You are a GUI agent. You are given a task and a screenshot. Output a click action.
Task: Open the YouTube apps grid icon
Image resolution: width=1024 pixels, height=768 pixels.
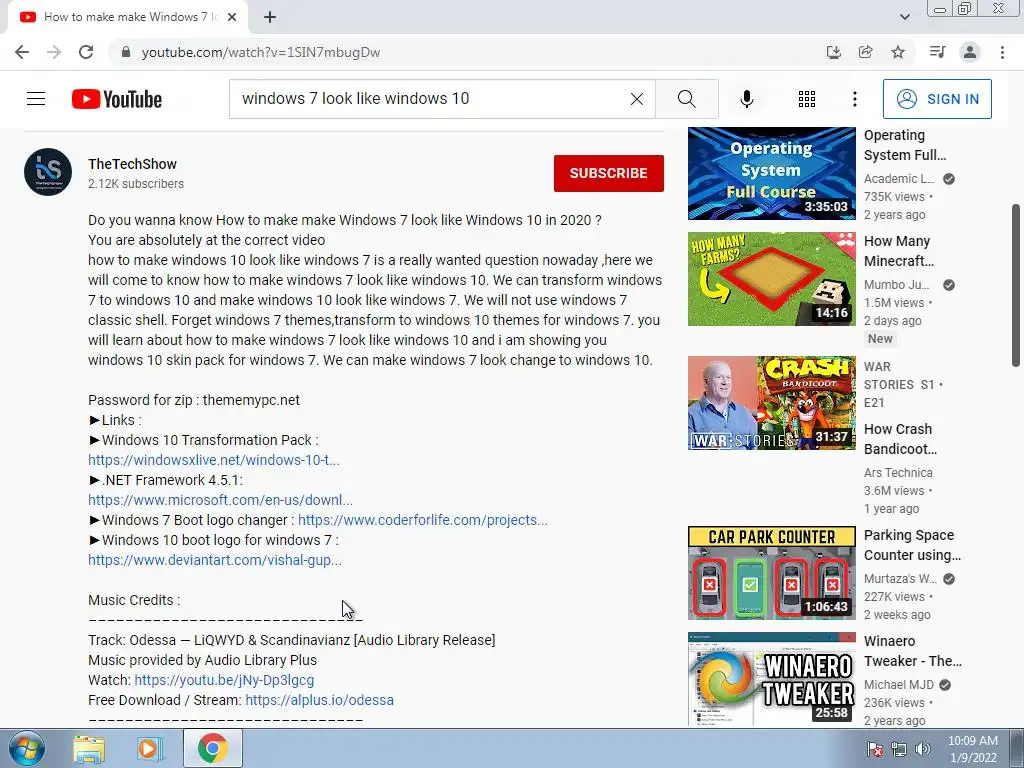pos(807,99)
